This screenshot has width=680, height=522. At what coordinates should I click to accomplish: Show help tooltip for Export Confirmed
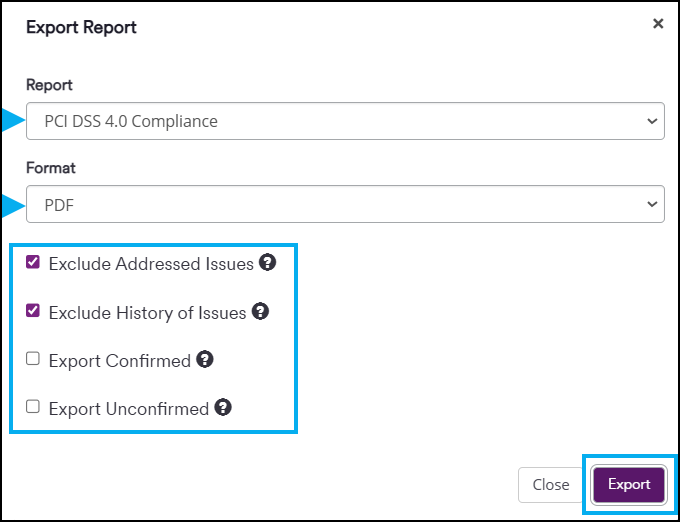pos(205,359)
